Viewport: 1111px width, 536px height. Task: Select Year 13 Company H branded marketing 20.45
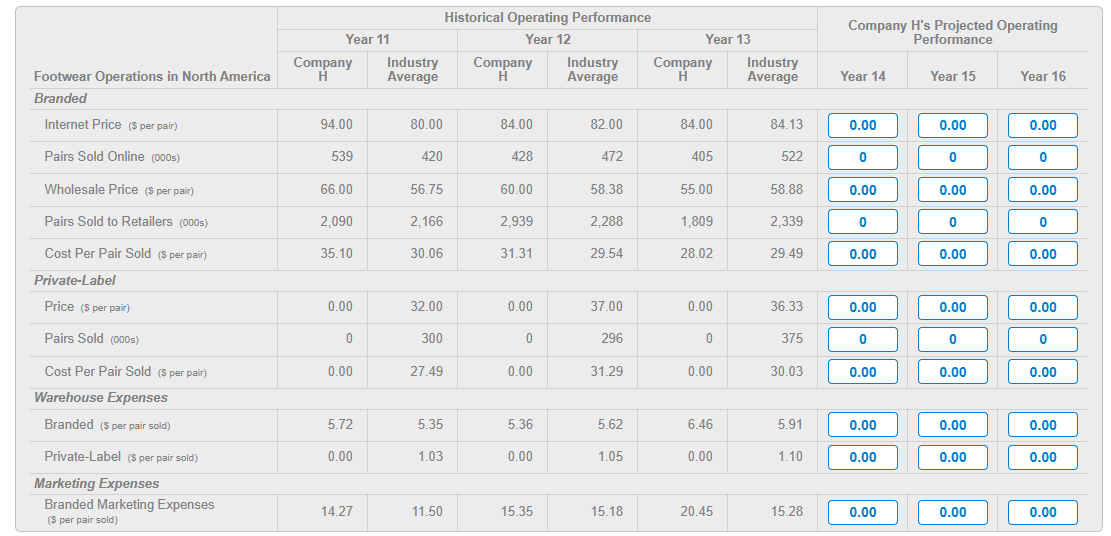coord(697,512)
